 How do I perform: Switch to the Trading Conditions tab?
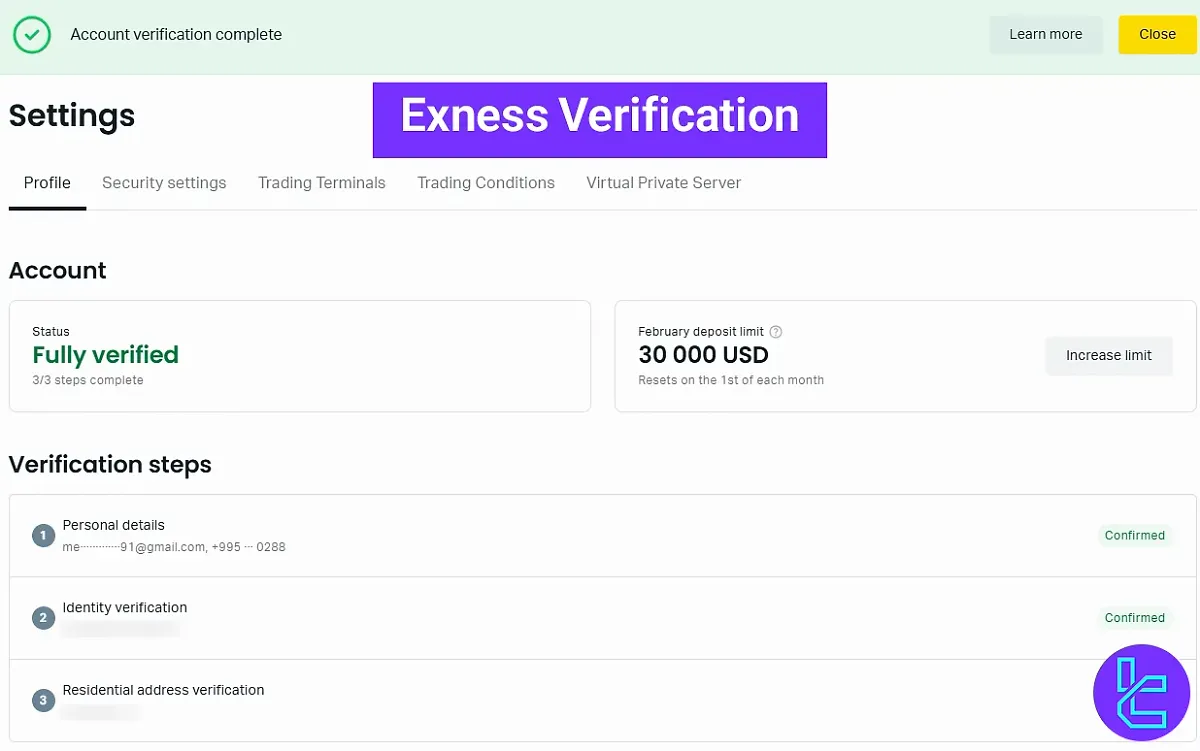click(x=486, y=182)
